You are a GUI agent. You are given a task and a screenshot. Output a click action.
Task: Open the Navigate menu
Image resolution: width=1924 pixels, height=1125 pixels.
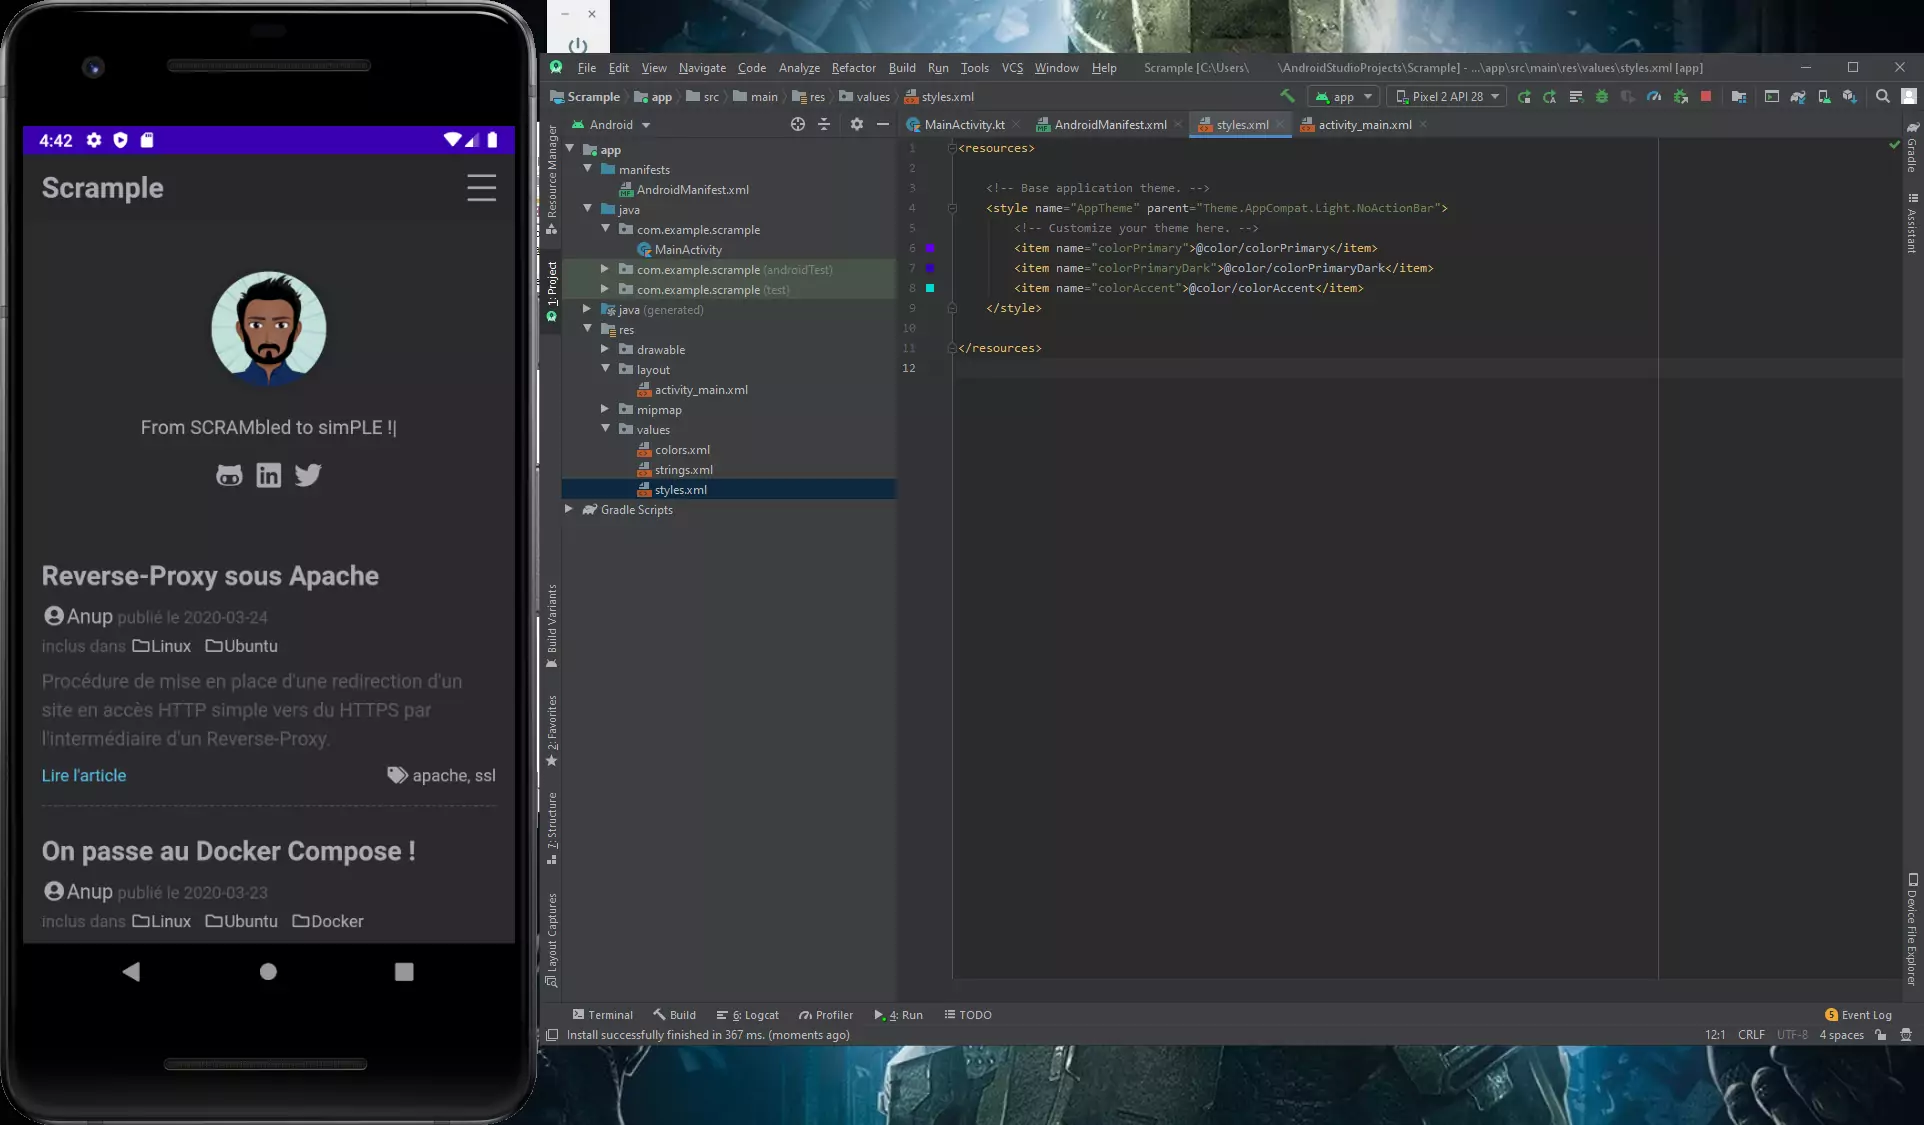click(702, 67)
